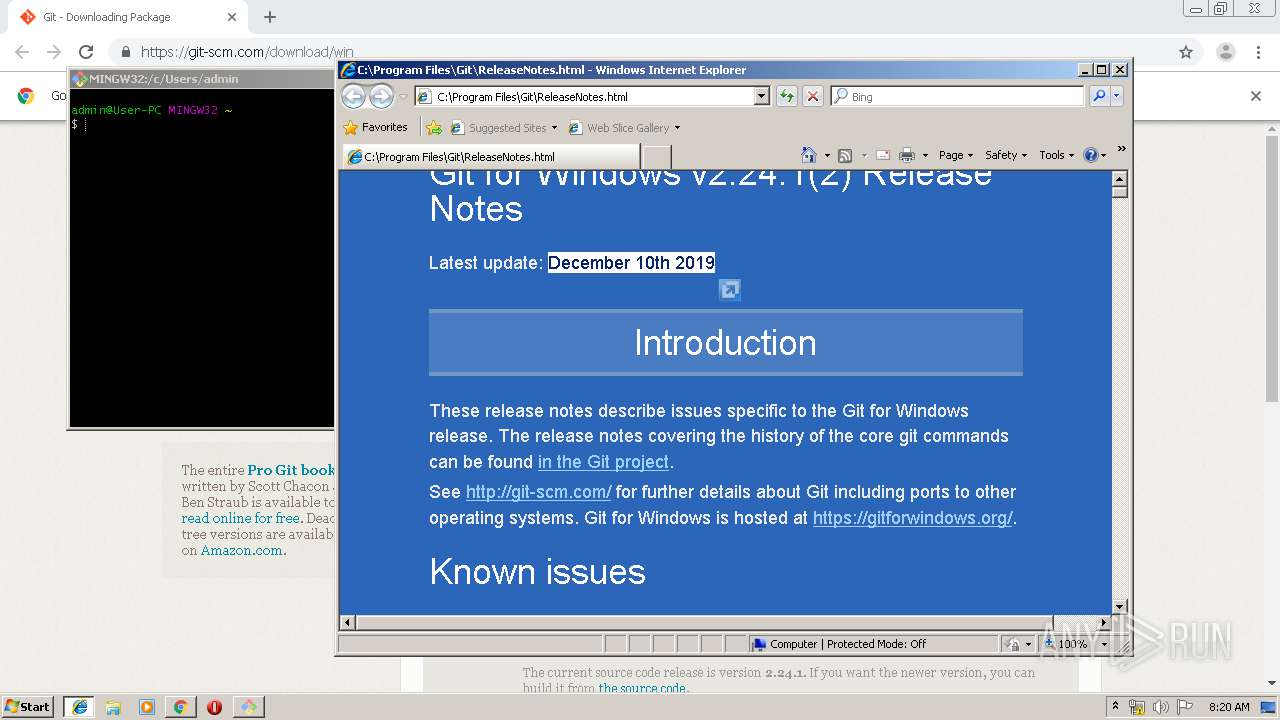Bookmark this page with star icon
1280x720 pixels.
(1186, 52)
